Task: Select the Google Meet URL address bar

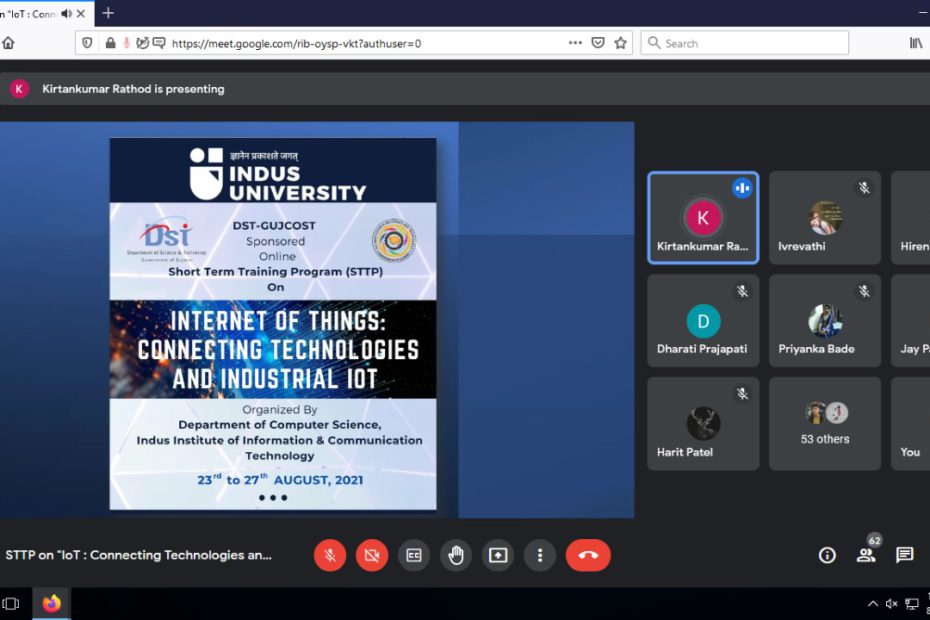Action: 360,43
